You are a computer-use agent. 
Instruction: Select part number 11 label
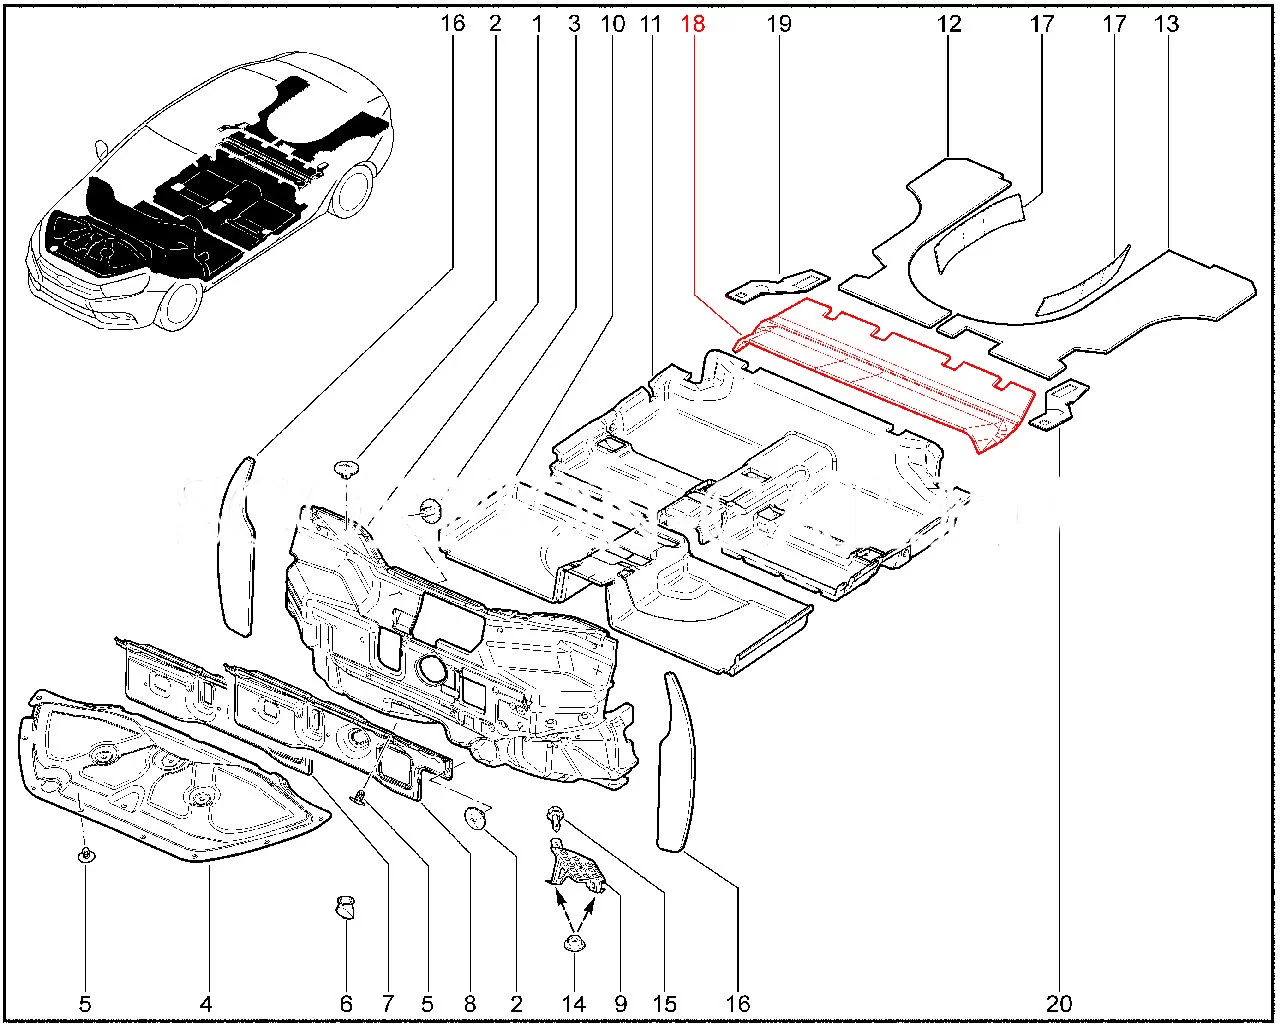click(651, 24)
